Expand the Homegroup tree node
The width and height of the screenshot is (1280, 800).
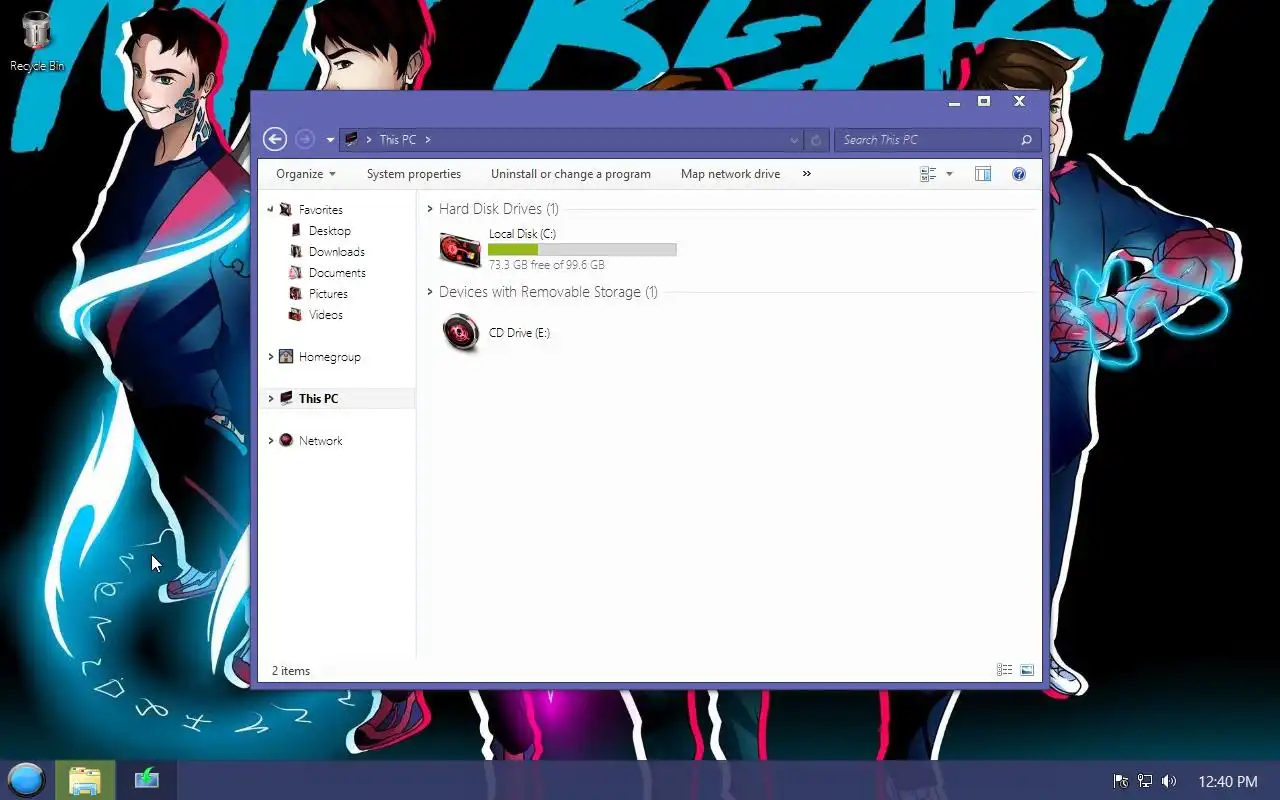[270, 357]
